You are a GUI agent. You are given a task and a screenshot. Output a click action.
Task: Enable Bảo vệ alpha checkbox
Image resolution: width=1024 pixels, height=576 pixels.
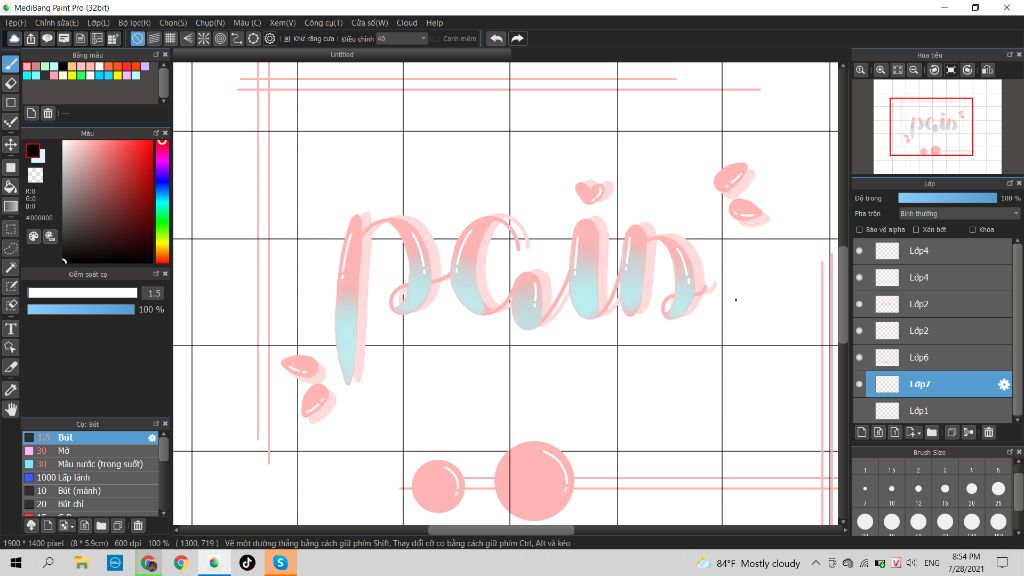pos(859,230)
